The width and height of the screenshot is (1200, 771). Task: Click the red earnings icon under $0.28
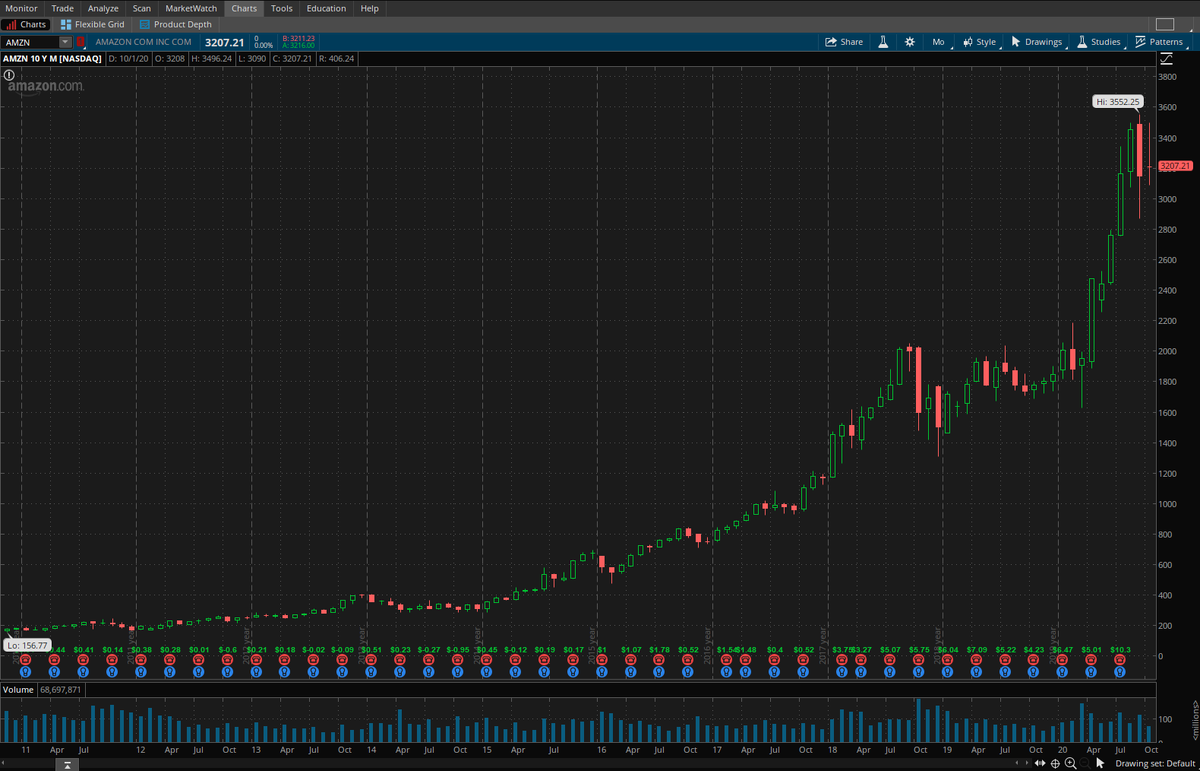[169, 660]
